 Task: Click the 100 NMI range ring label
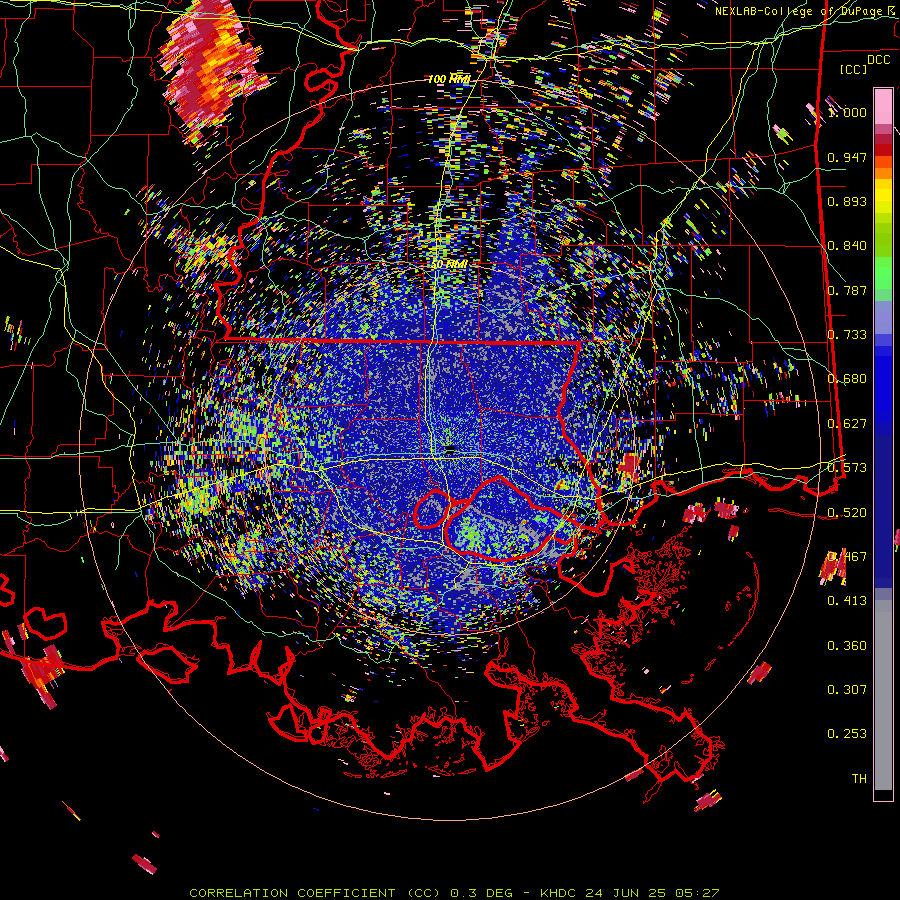(449, 79)
